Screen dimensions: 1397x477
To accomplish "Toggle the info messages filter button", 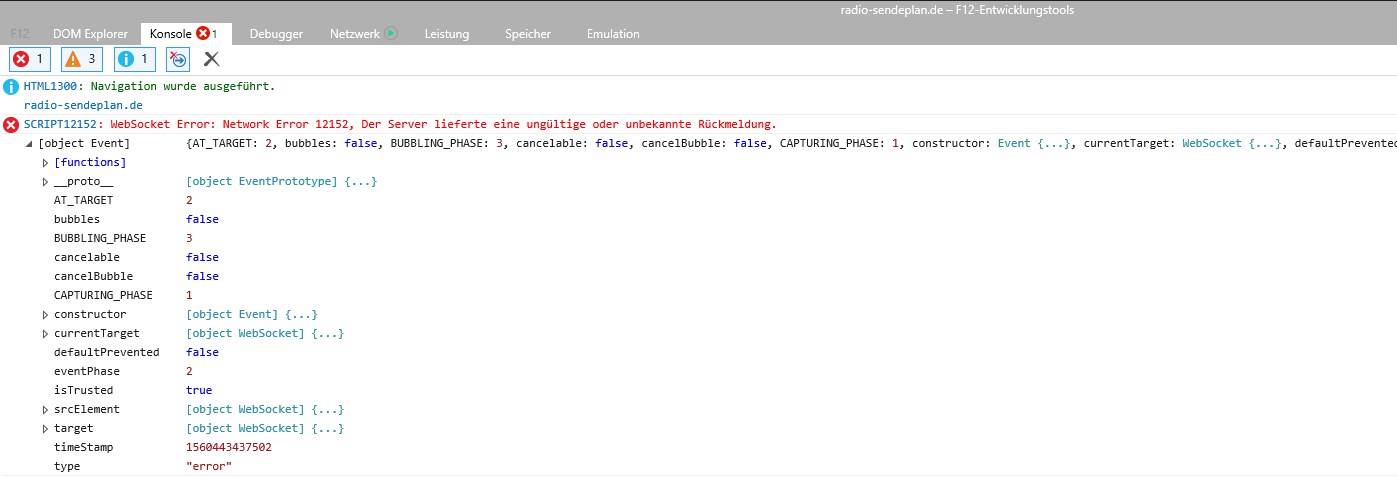I will pyautogui.click(x=134, y=59).
